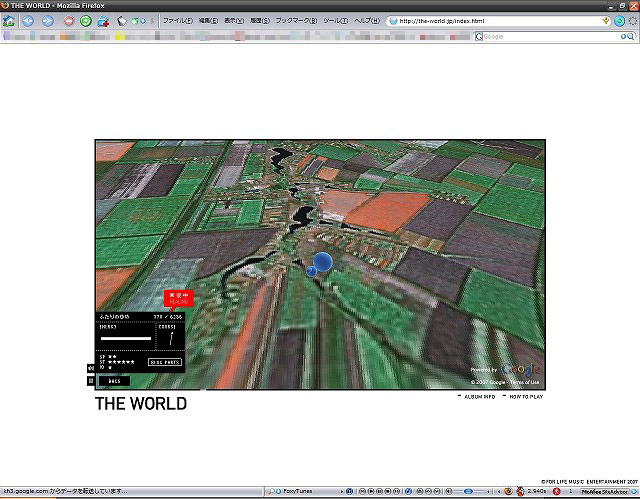Click the tag-shaped toolbar icon
640x499 pixels.
(x=122, y=21)
